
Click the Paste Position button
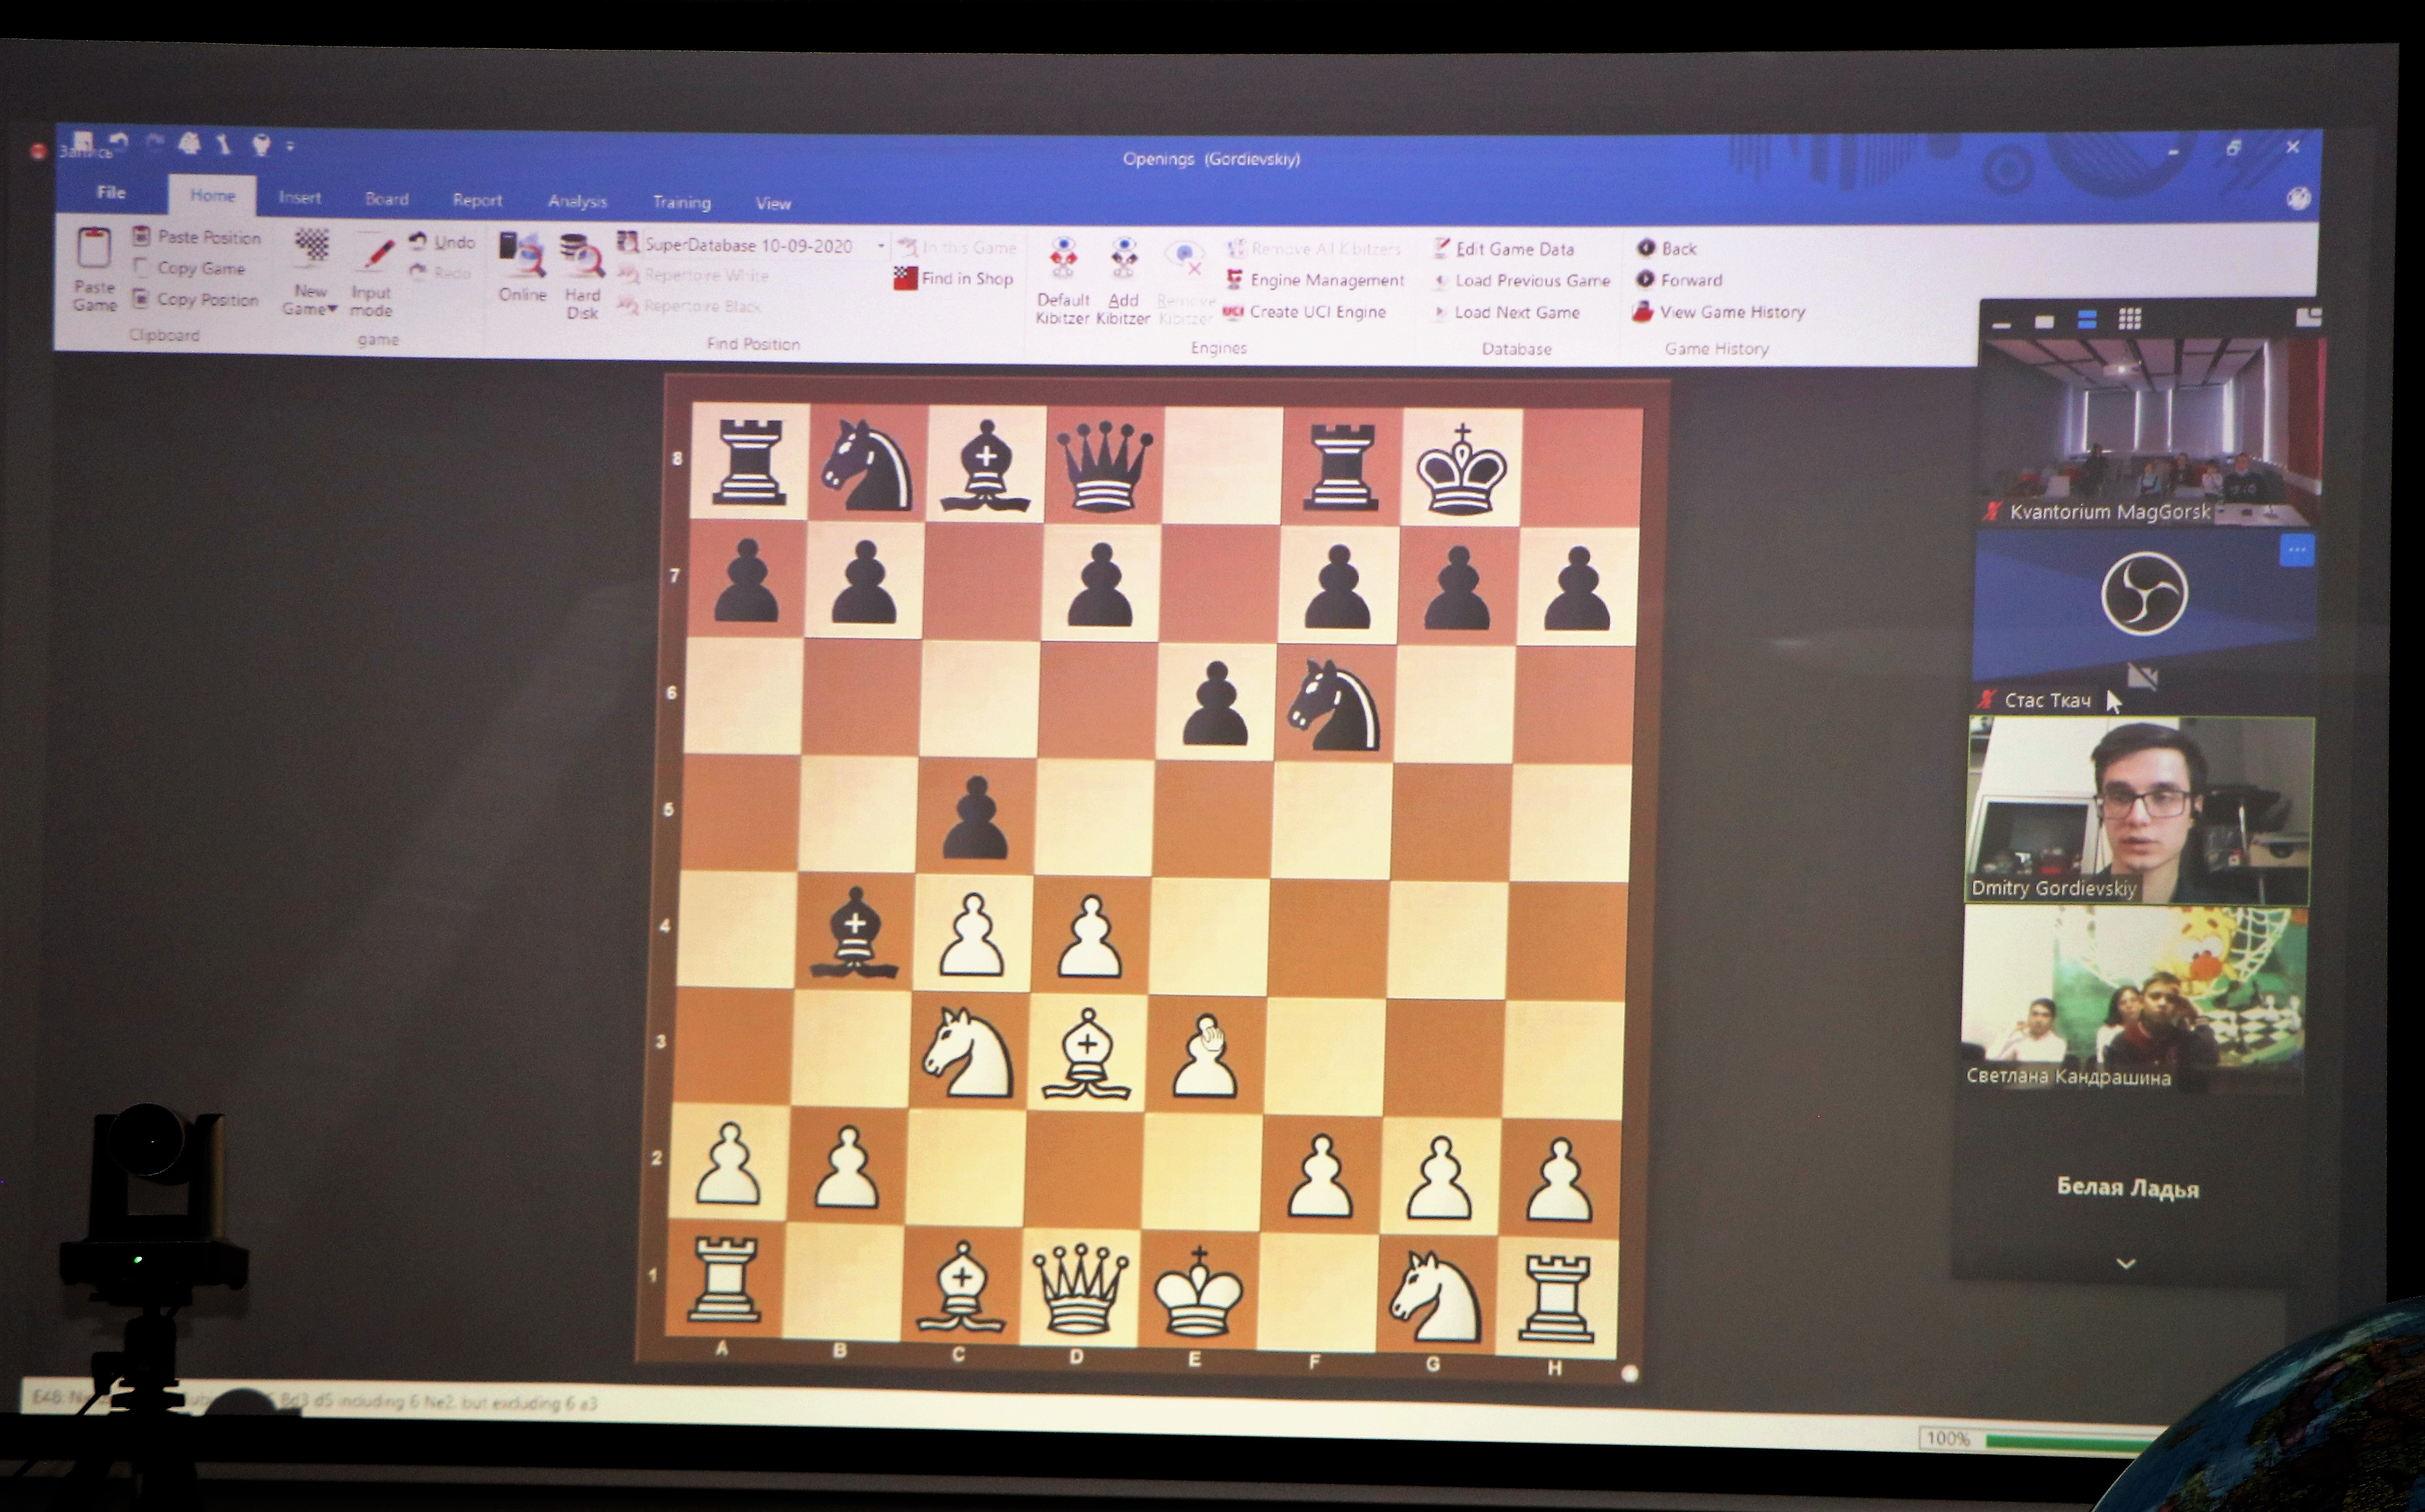click(x=197, y=237)
